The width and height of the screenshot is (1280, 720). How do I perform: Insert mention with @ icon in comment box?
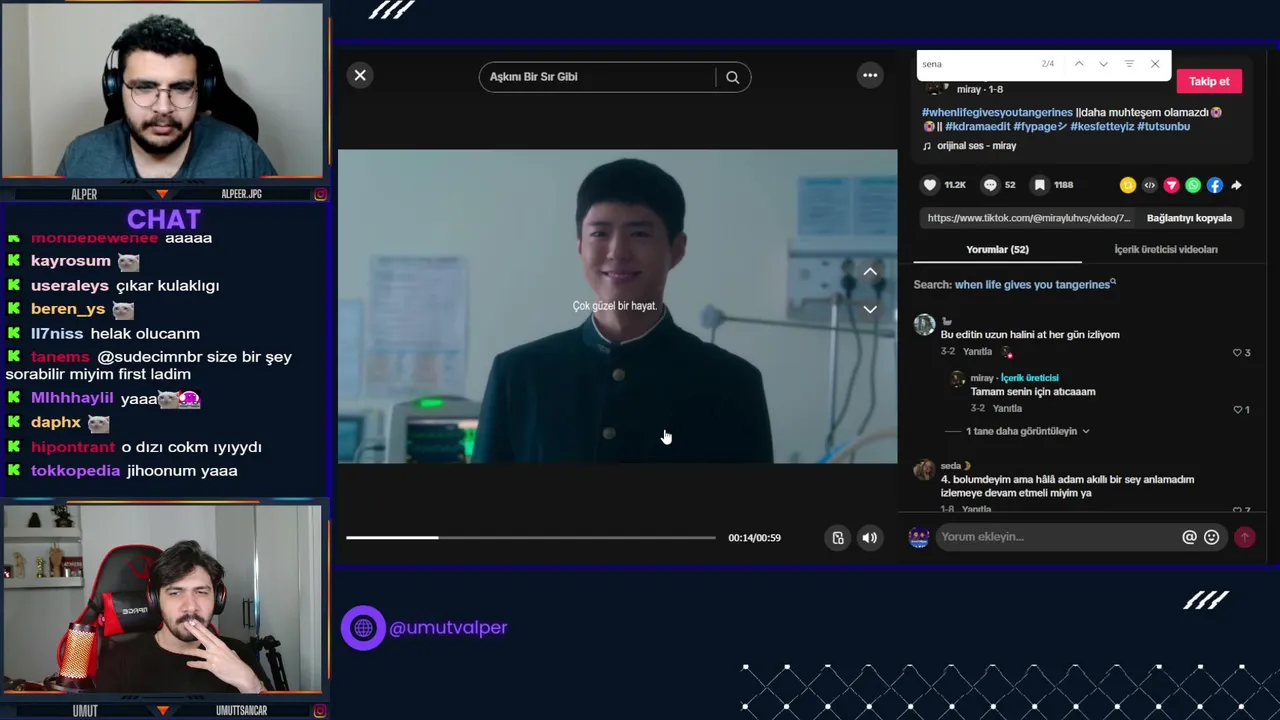1189,537
